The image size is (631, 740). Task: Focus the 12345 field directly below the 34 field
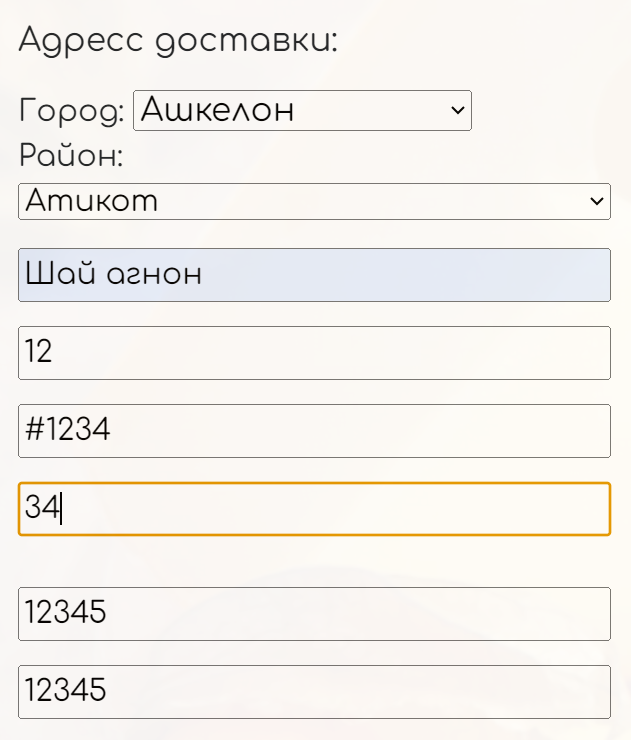tap(313, 614)
